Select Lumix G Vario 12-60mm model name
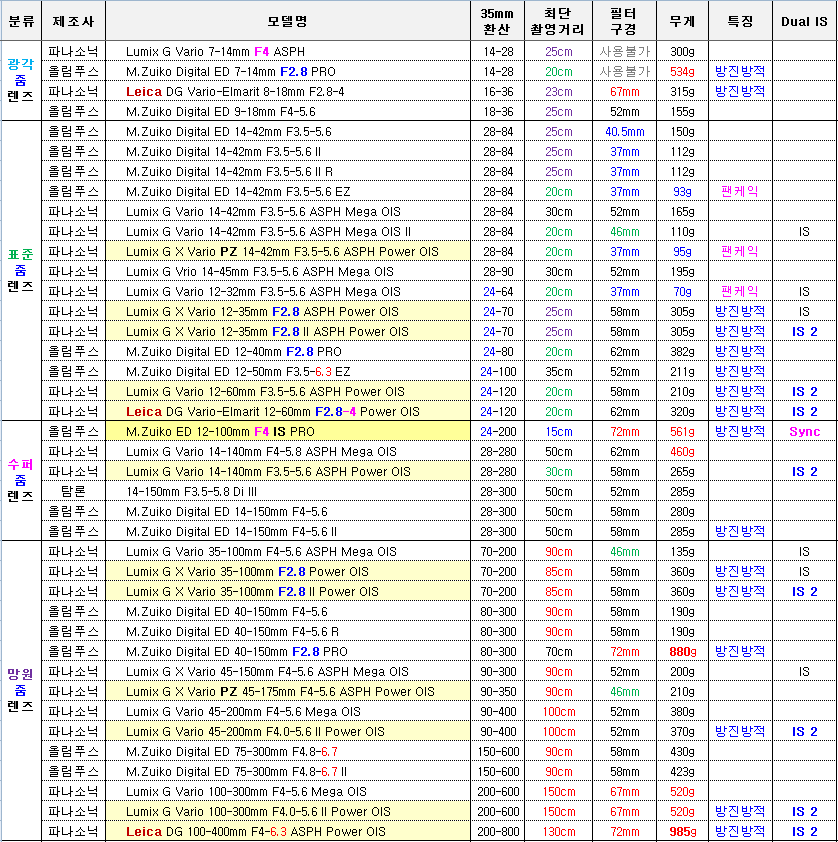 click(265, 391)
